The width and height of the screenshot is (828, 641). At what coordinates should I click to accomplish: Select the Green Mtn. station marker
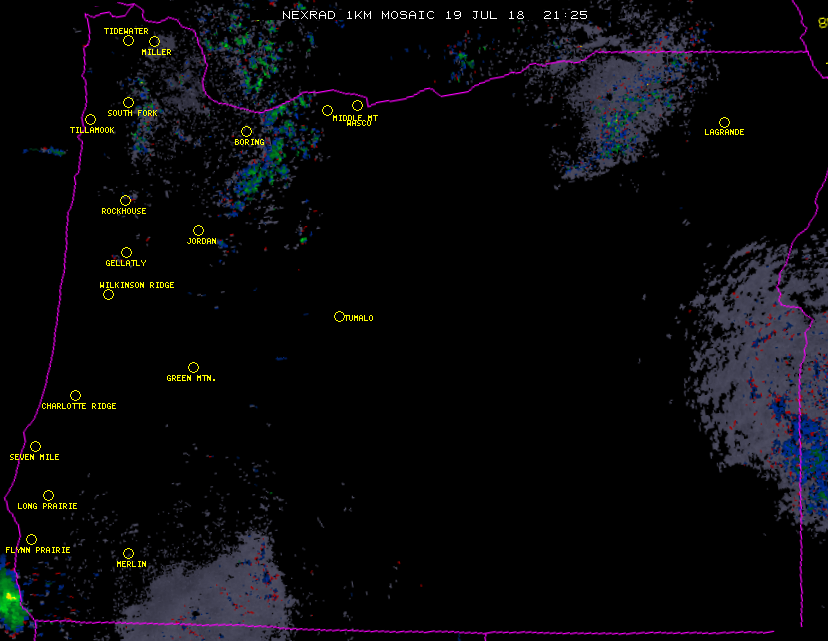193,368
